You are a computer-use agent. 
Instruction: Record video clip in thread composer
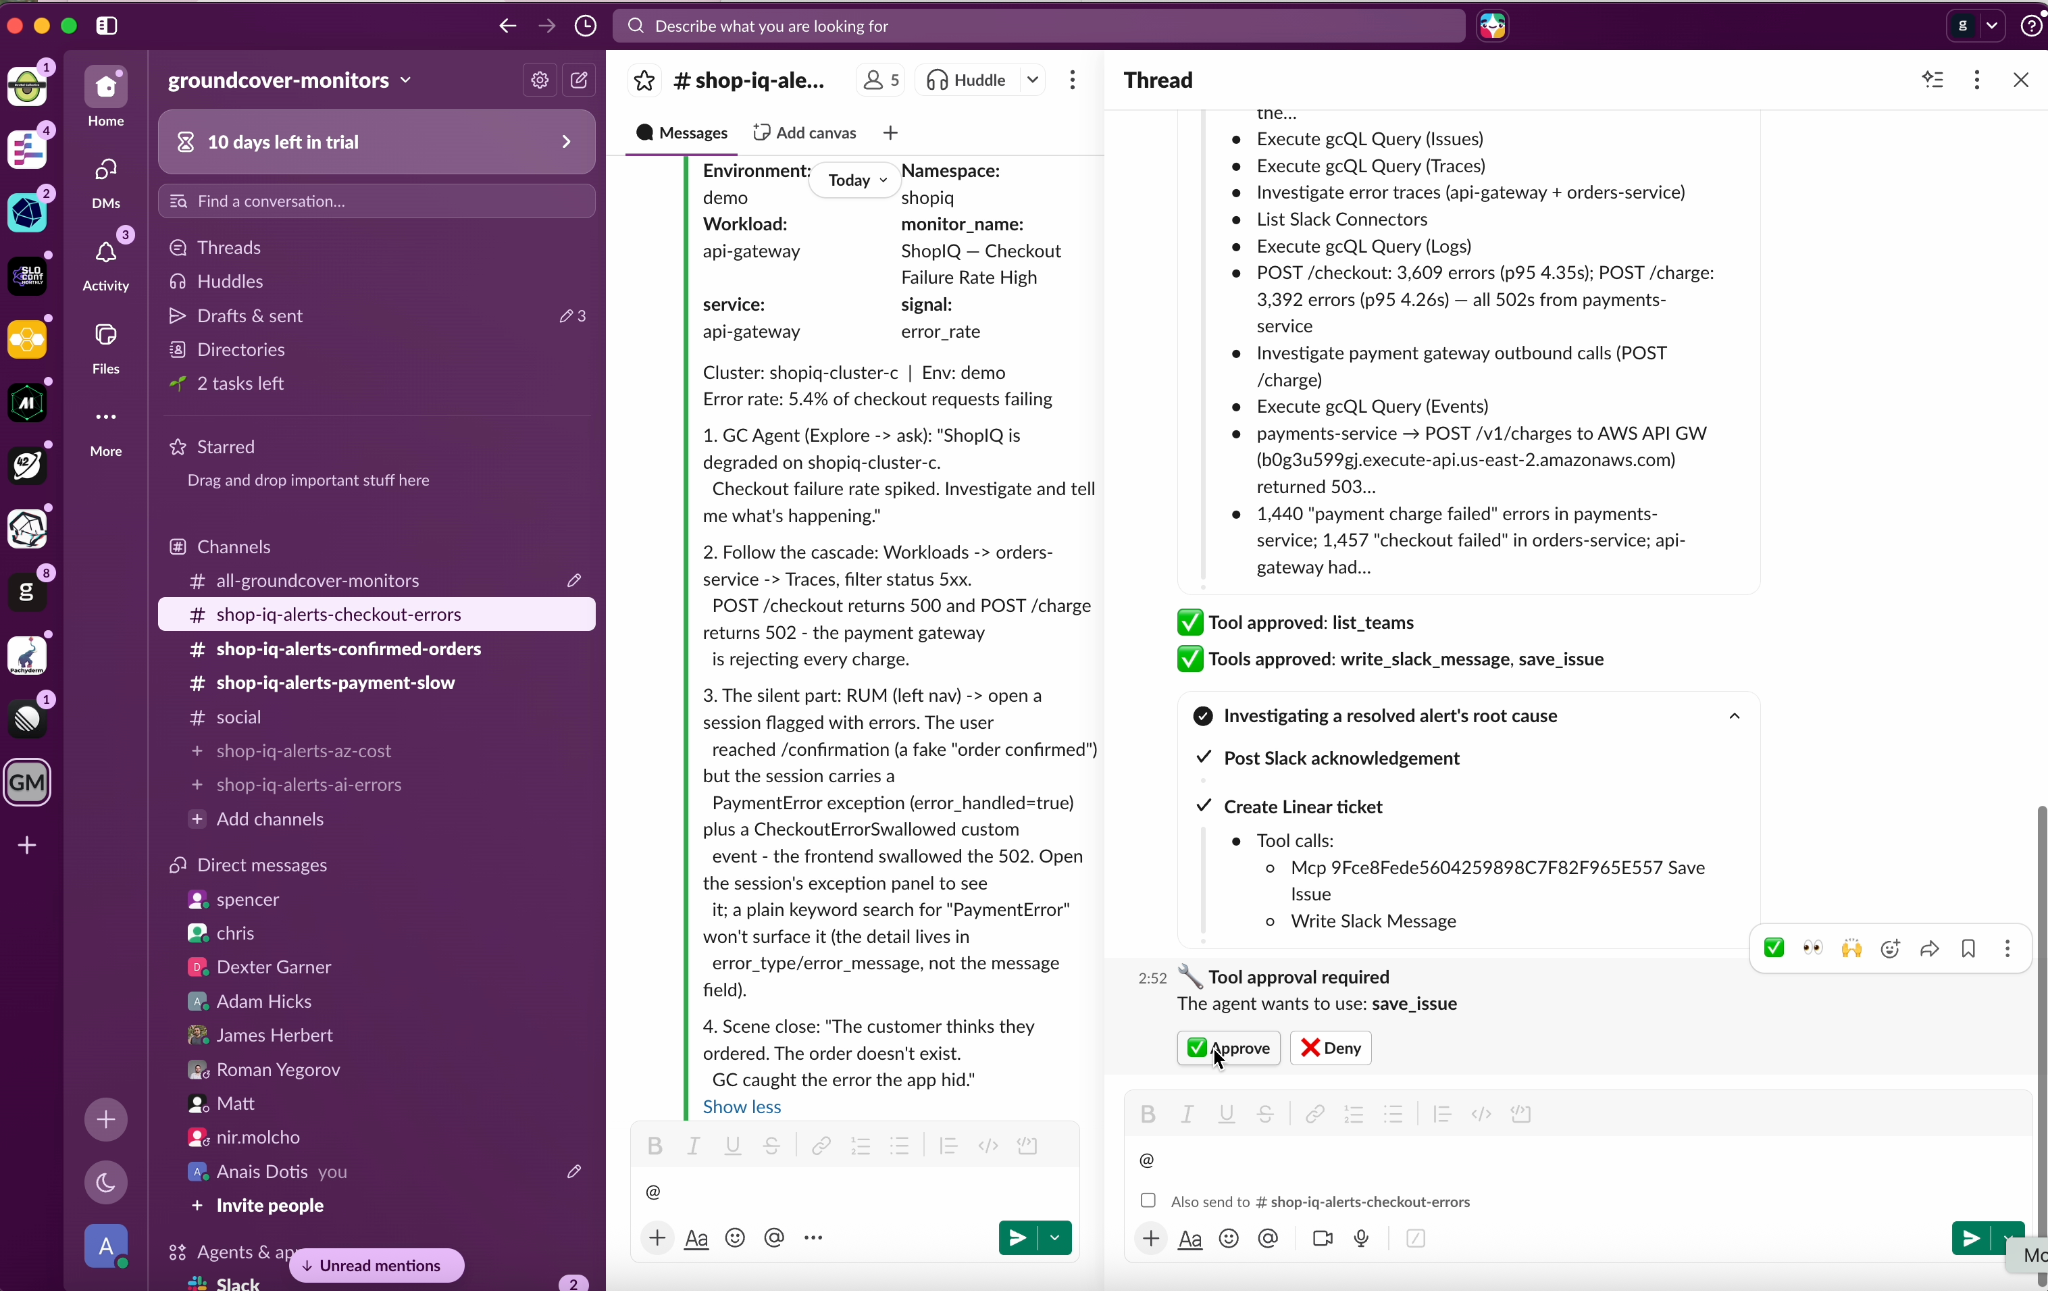point(1323,1238)
